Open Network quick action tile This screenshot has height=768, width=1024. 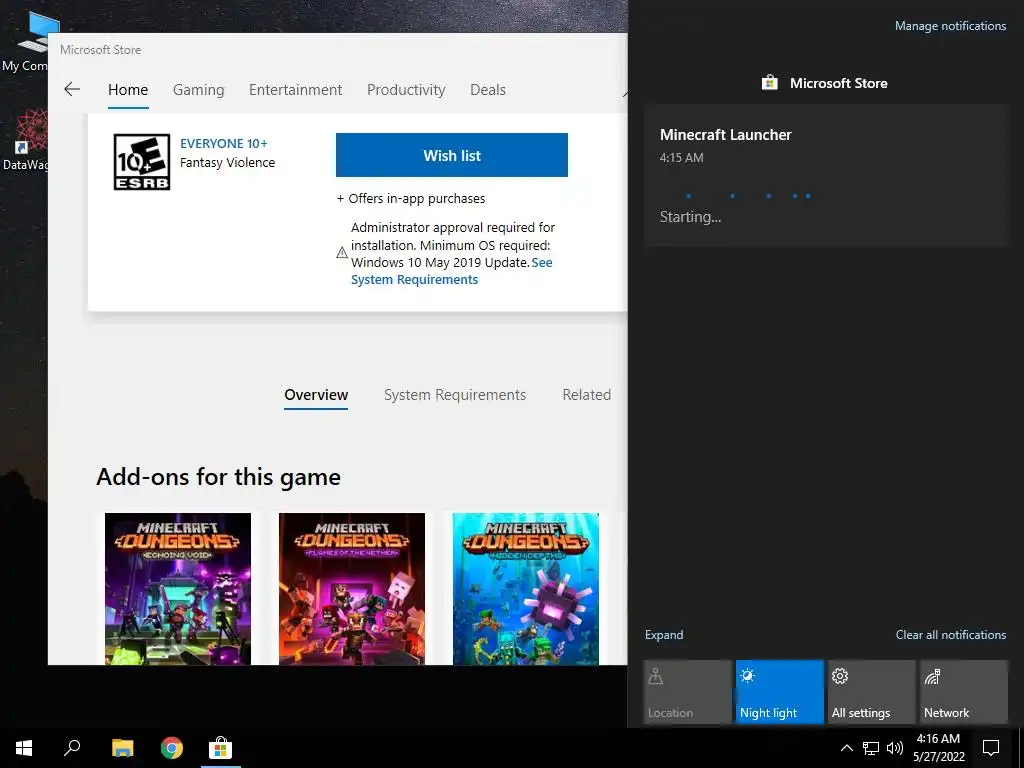pos(964,692)
